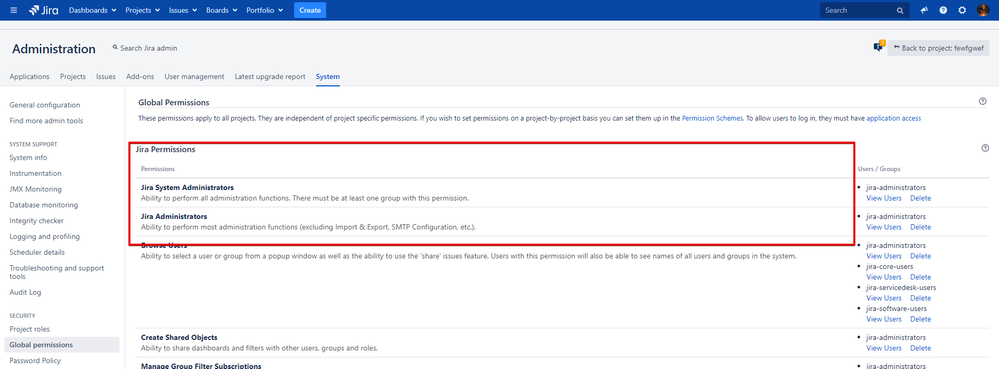Viewport: 999px width, 369px height.
Task: Open the Latest upgrade report tab
Action: coord(270,76)
